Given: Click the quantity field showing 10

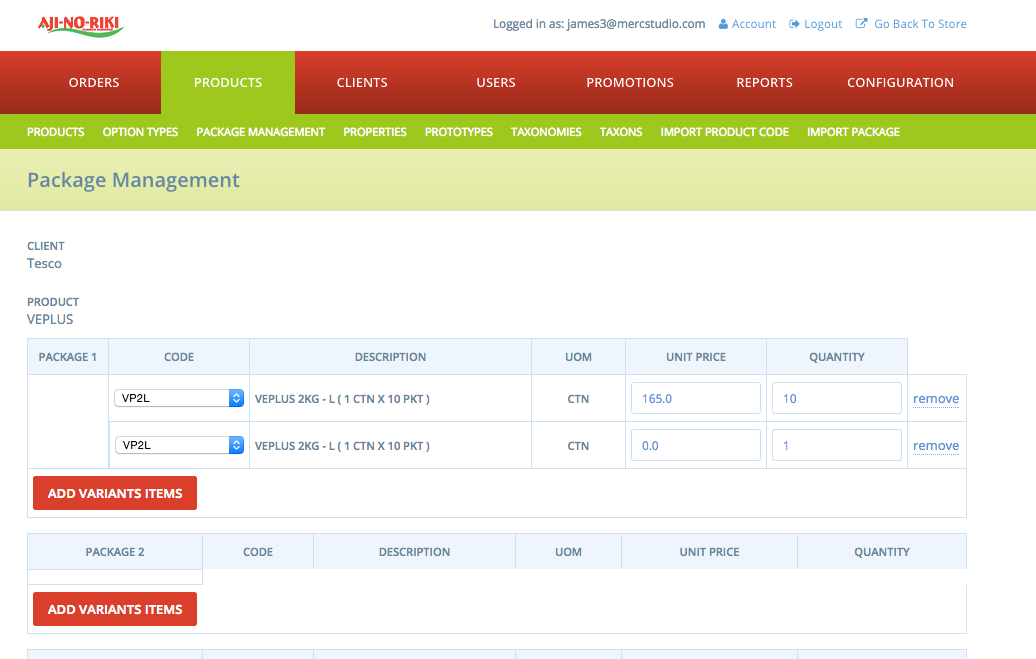Looking at the screenshot, I should click(x=836, y=398).
